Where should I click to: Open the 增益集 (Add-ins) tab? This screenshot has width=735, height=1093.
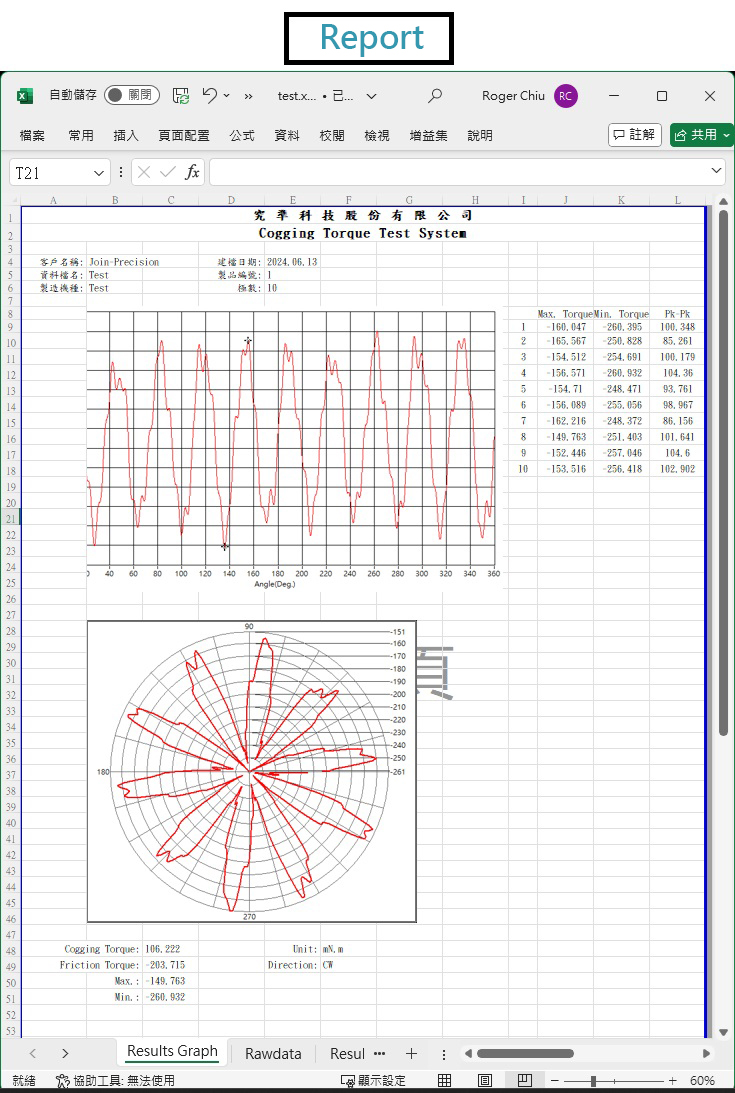pos(428,135)
